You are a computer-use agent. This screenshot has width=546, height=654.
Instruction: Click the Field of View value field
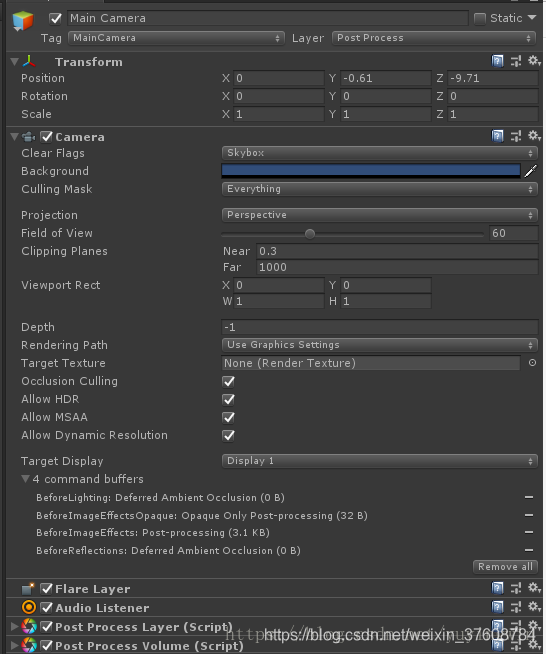pos(513,233)
